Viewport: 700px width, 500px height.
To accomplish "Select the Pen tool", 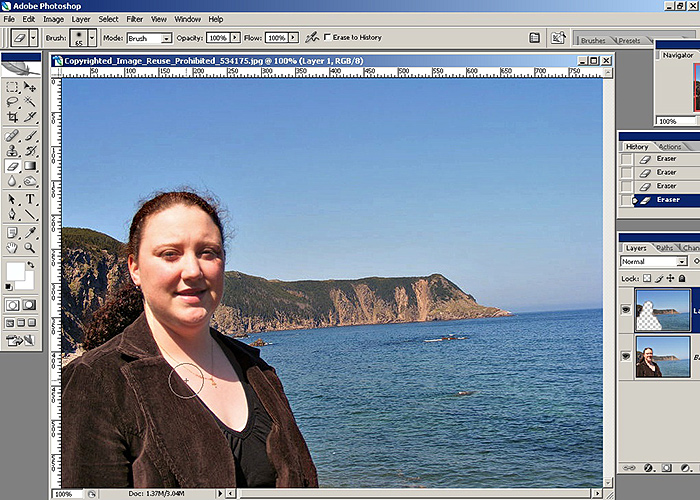I will [12, 214].
